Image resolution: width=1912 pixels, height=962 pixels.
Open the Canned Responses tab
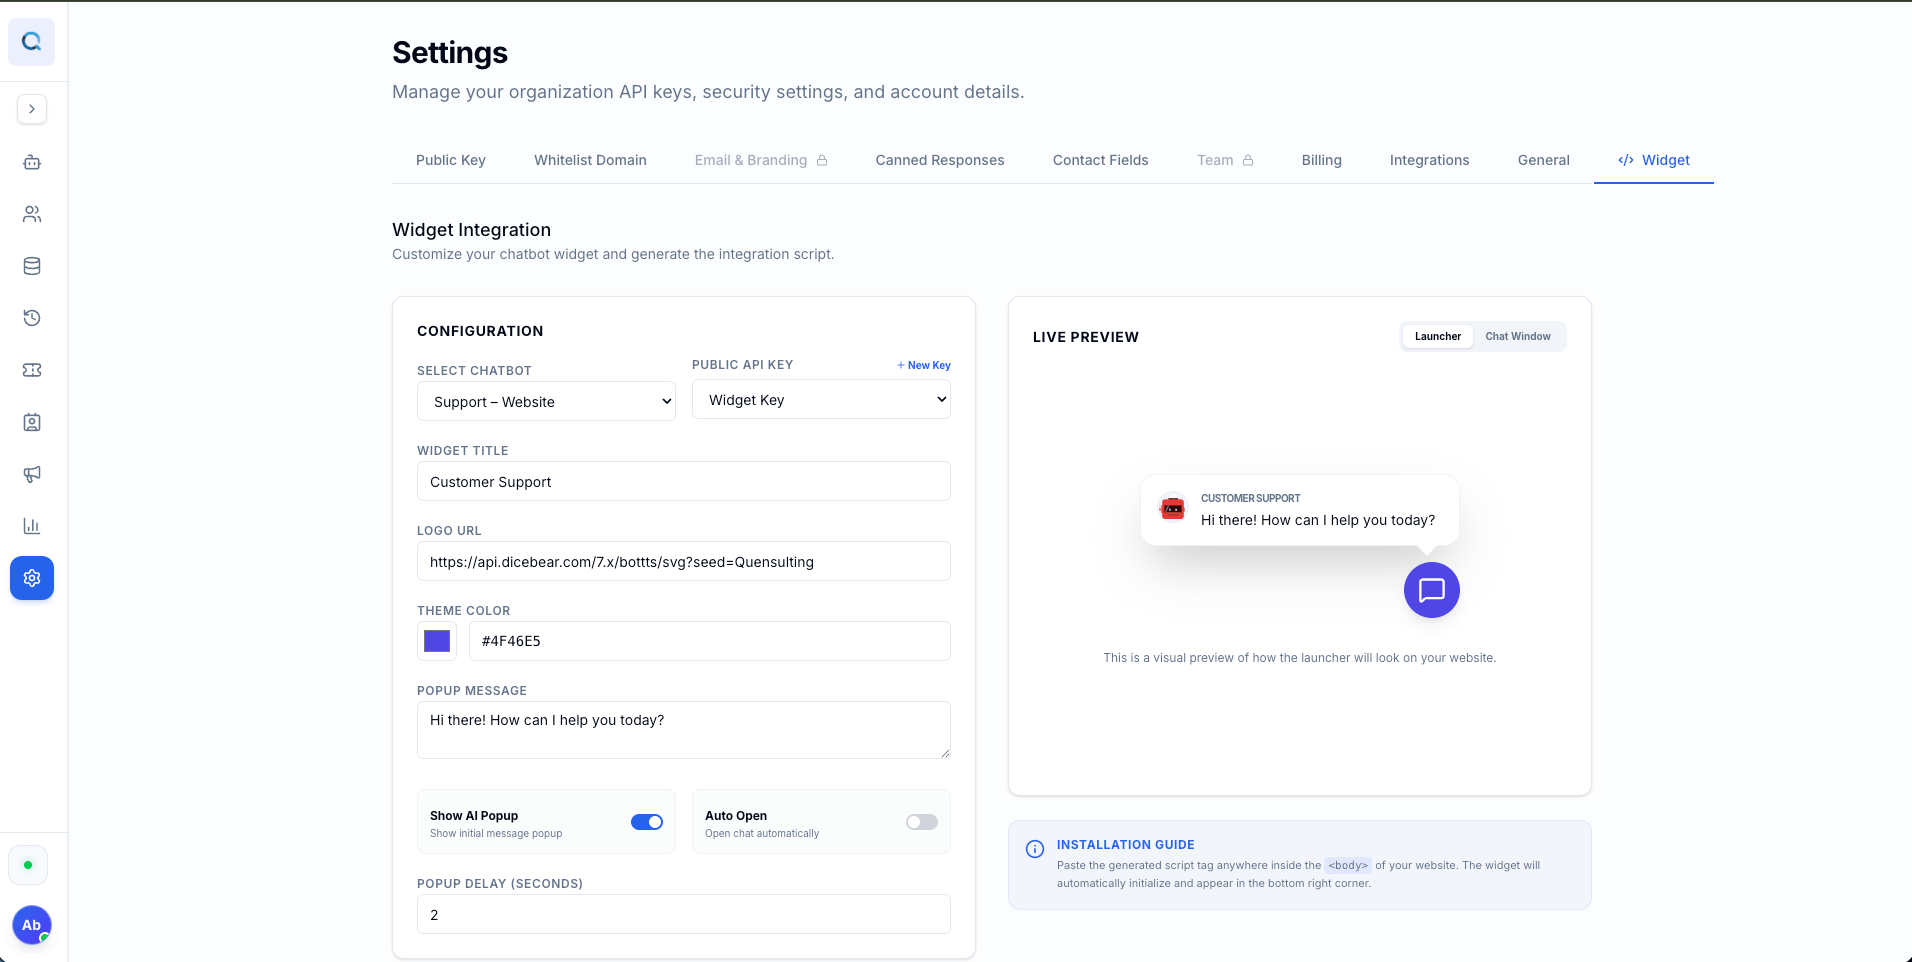[x=940, y=160]
